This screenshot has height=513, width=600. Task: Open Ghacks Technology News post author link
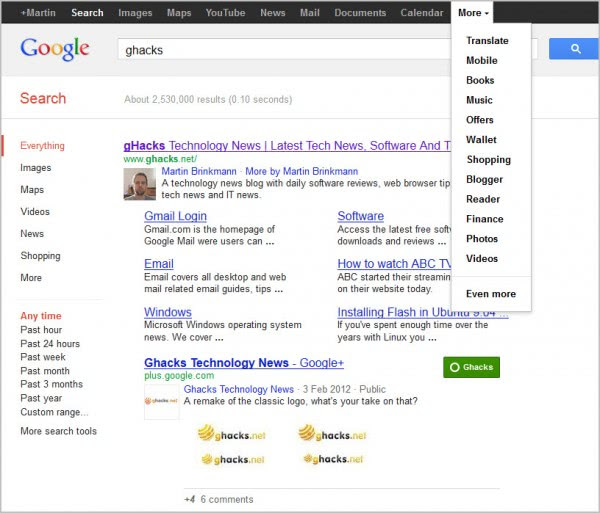[238, 389]
